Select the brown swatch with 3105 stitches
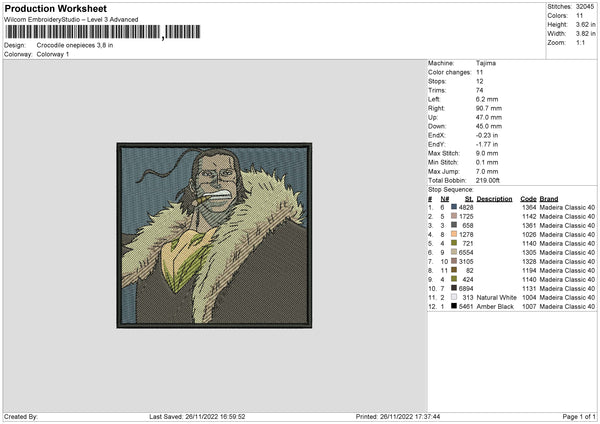The image size is (600, 424). (x=454, y=261)
